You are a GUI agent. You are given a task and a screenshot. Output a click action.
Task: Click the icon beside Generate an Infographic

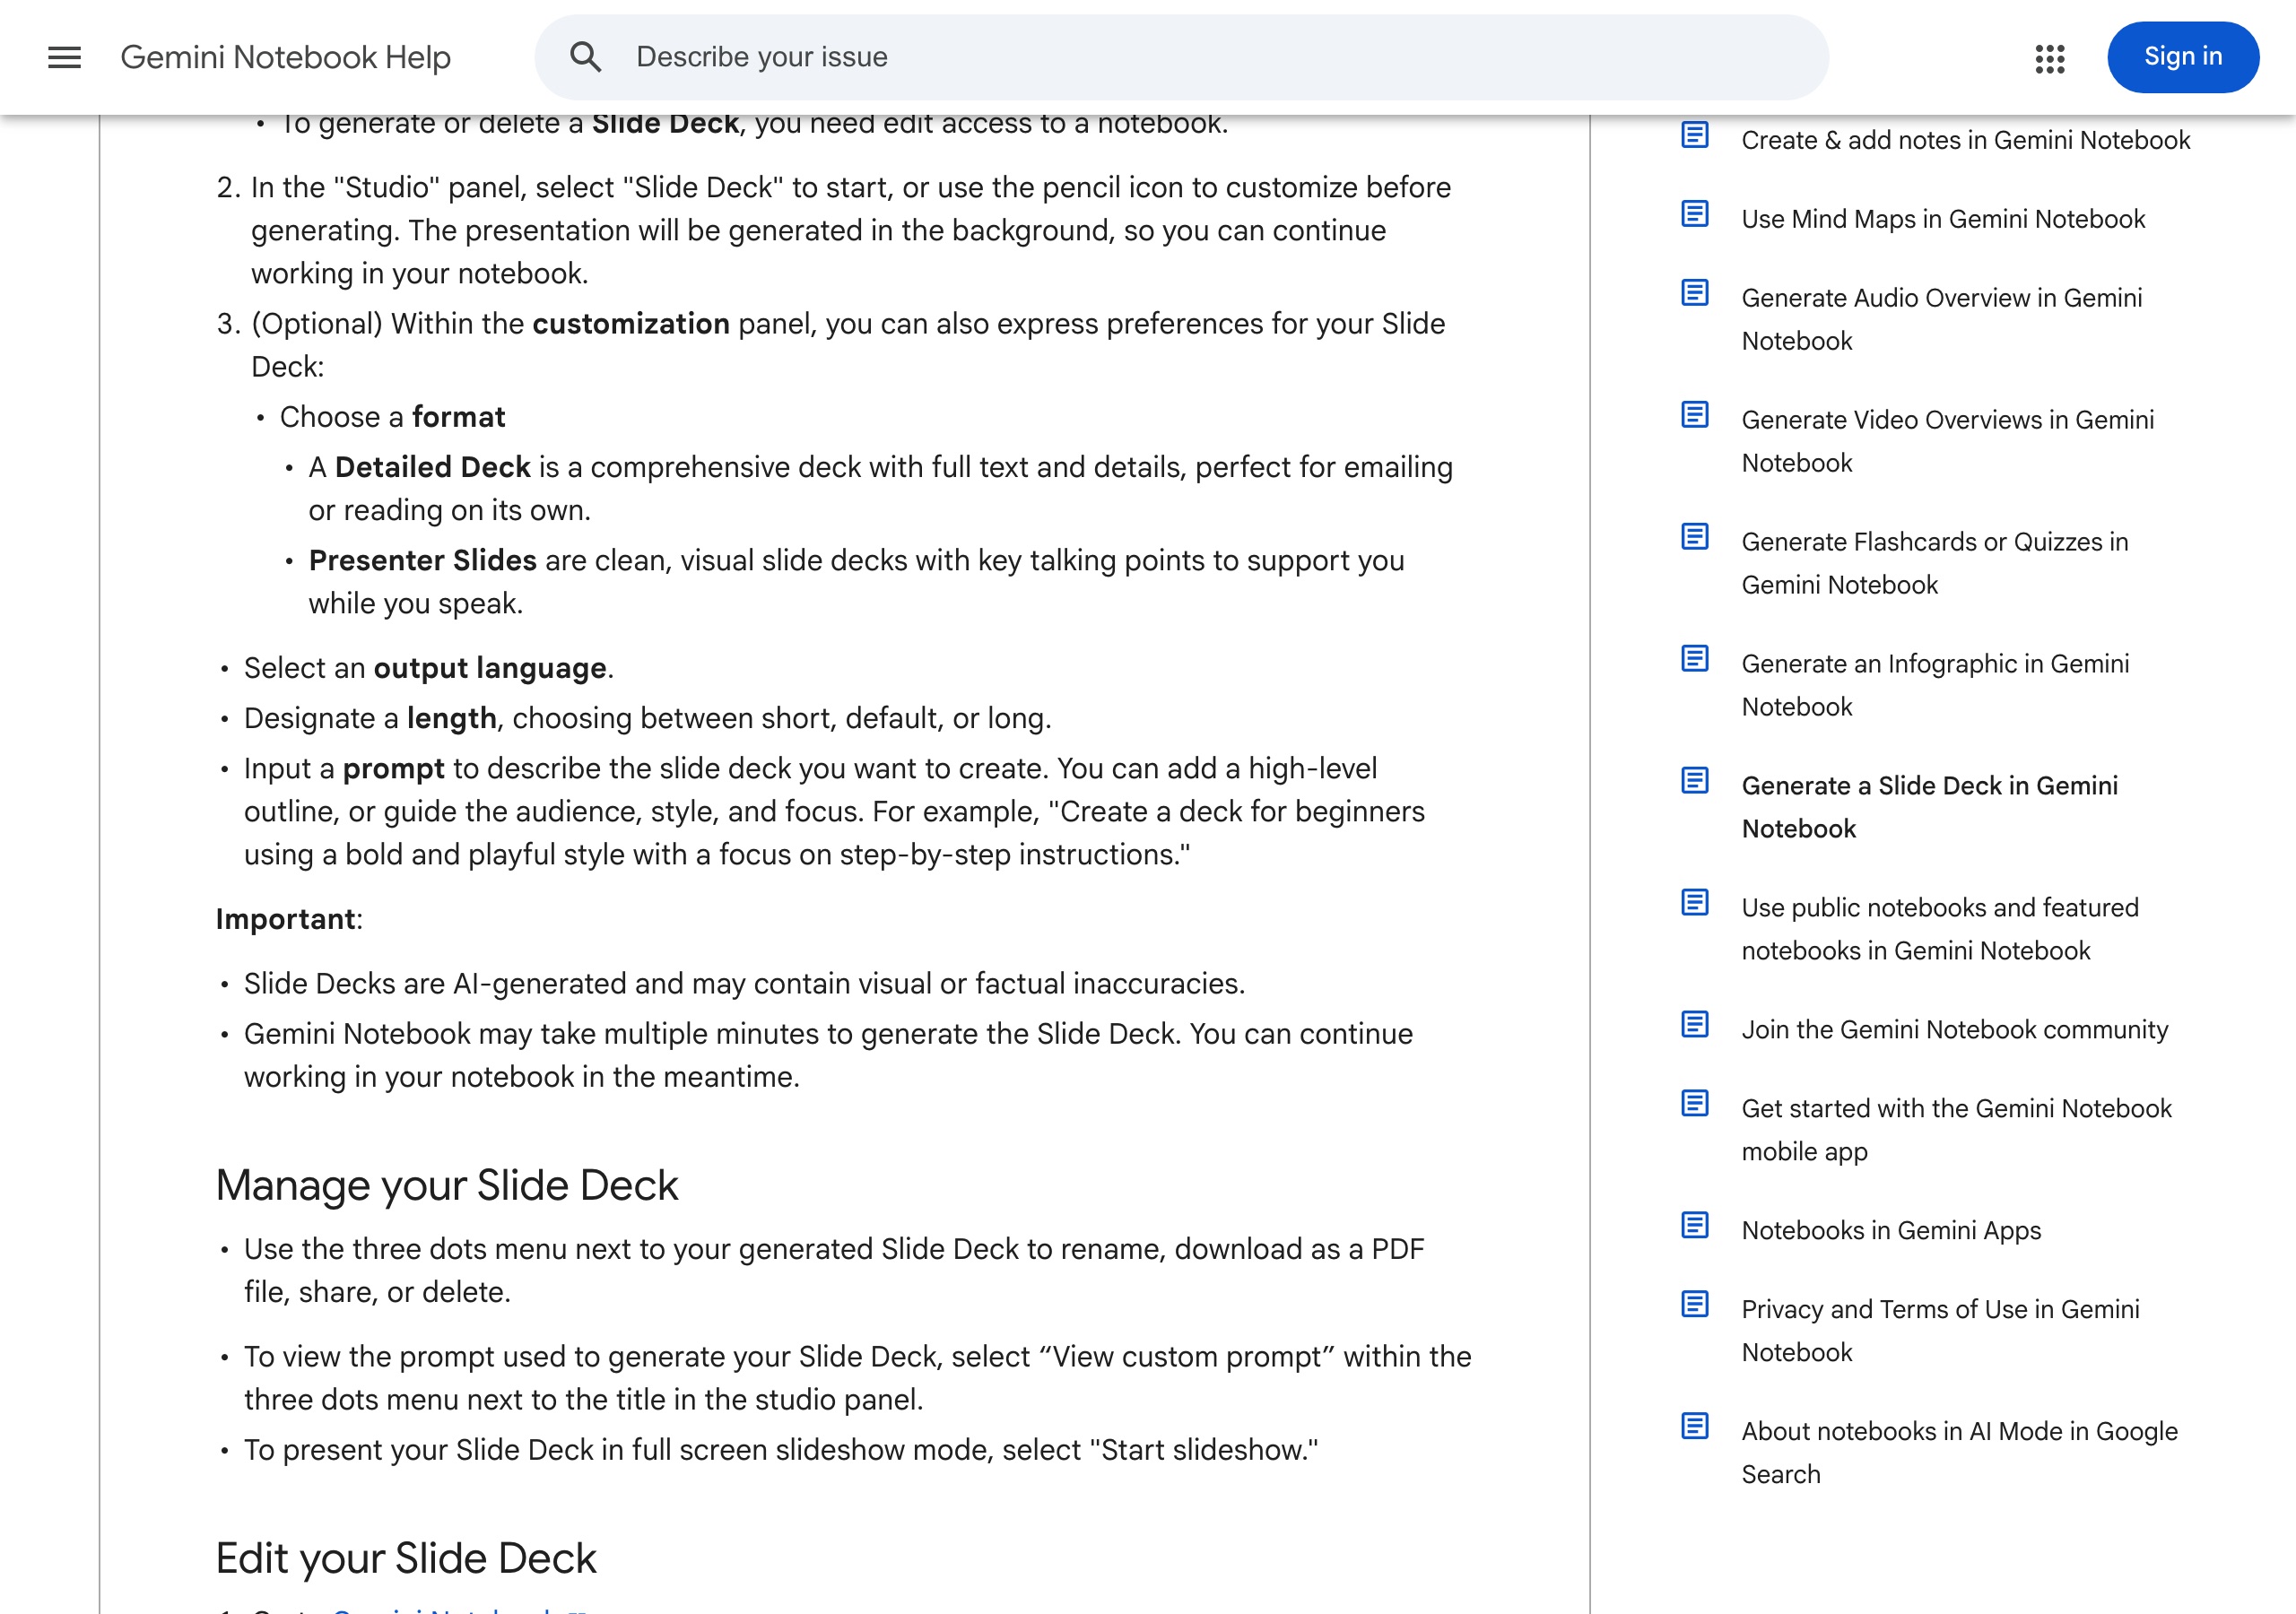click(1695, 659)
